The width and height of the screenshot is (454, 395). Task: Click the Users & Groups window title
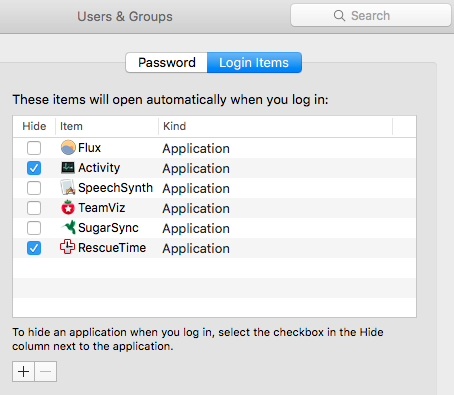pyautogui.click(x=125, y=16)
